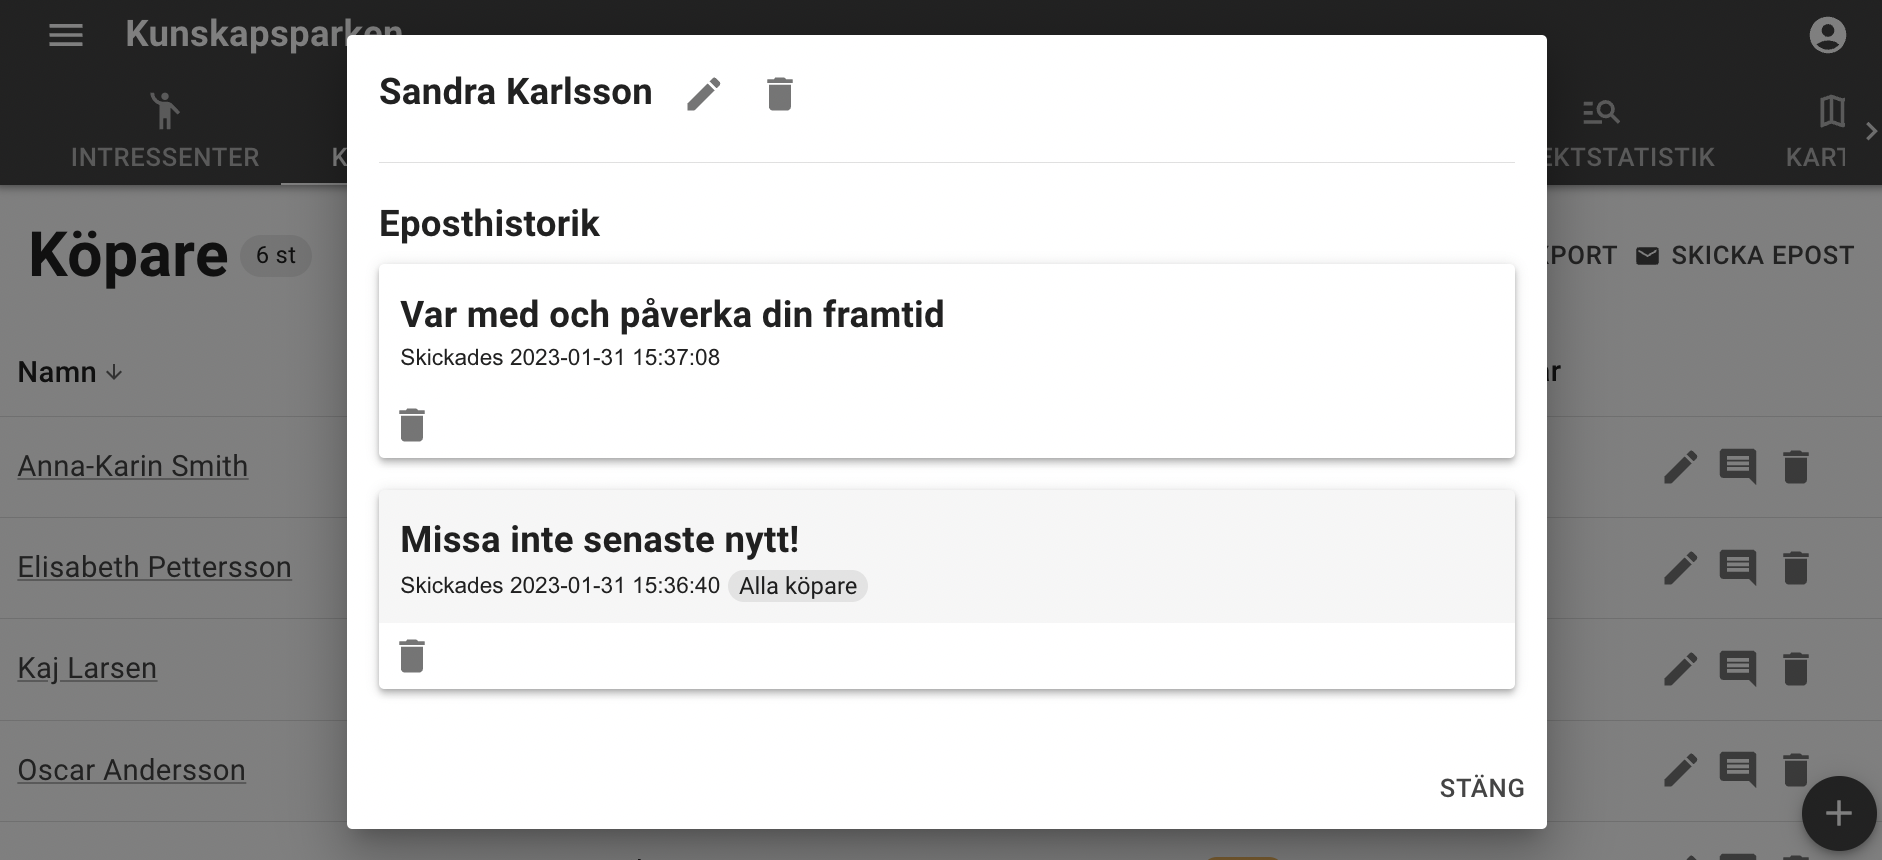The height and width of the screenshot is (860, 1882).
Task: Open the hamburger navigation menu
Action: coord(65,35)
